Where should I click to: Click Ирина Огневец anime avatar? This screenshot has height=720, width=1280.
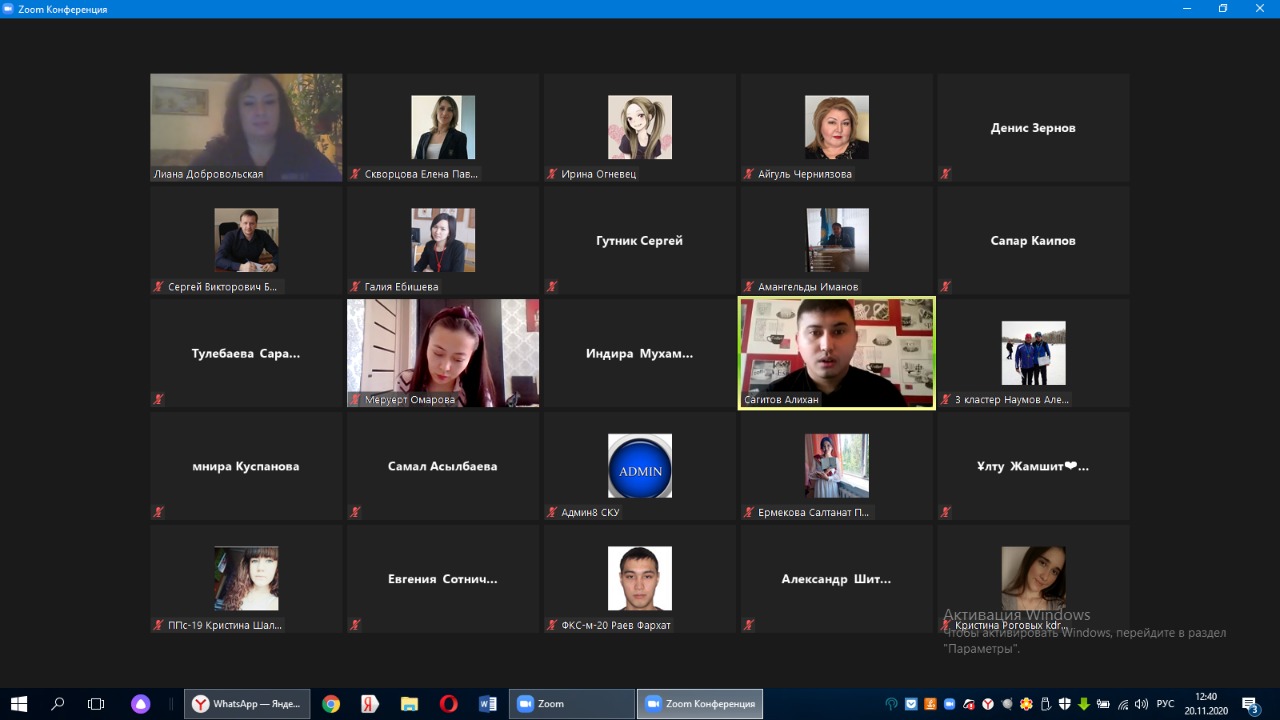640,127
